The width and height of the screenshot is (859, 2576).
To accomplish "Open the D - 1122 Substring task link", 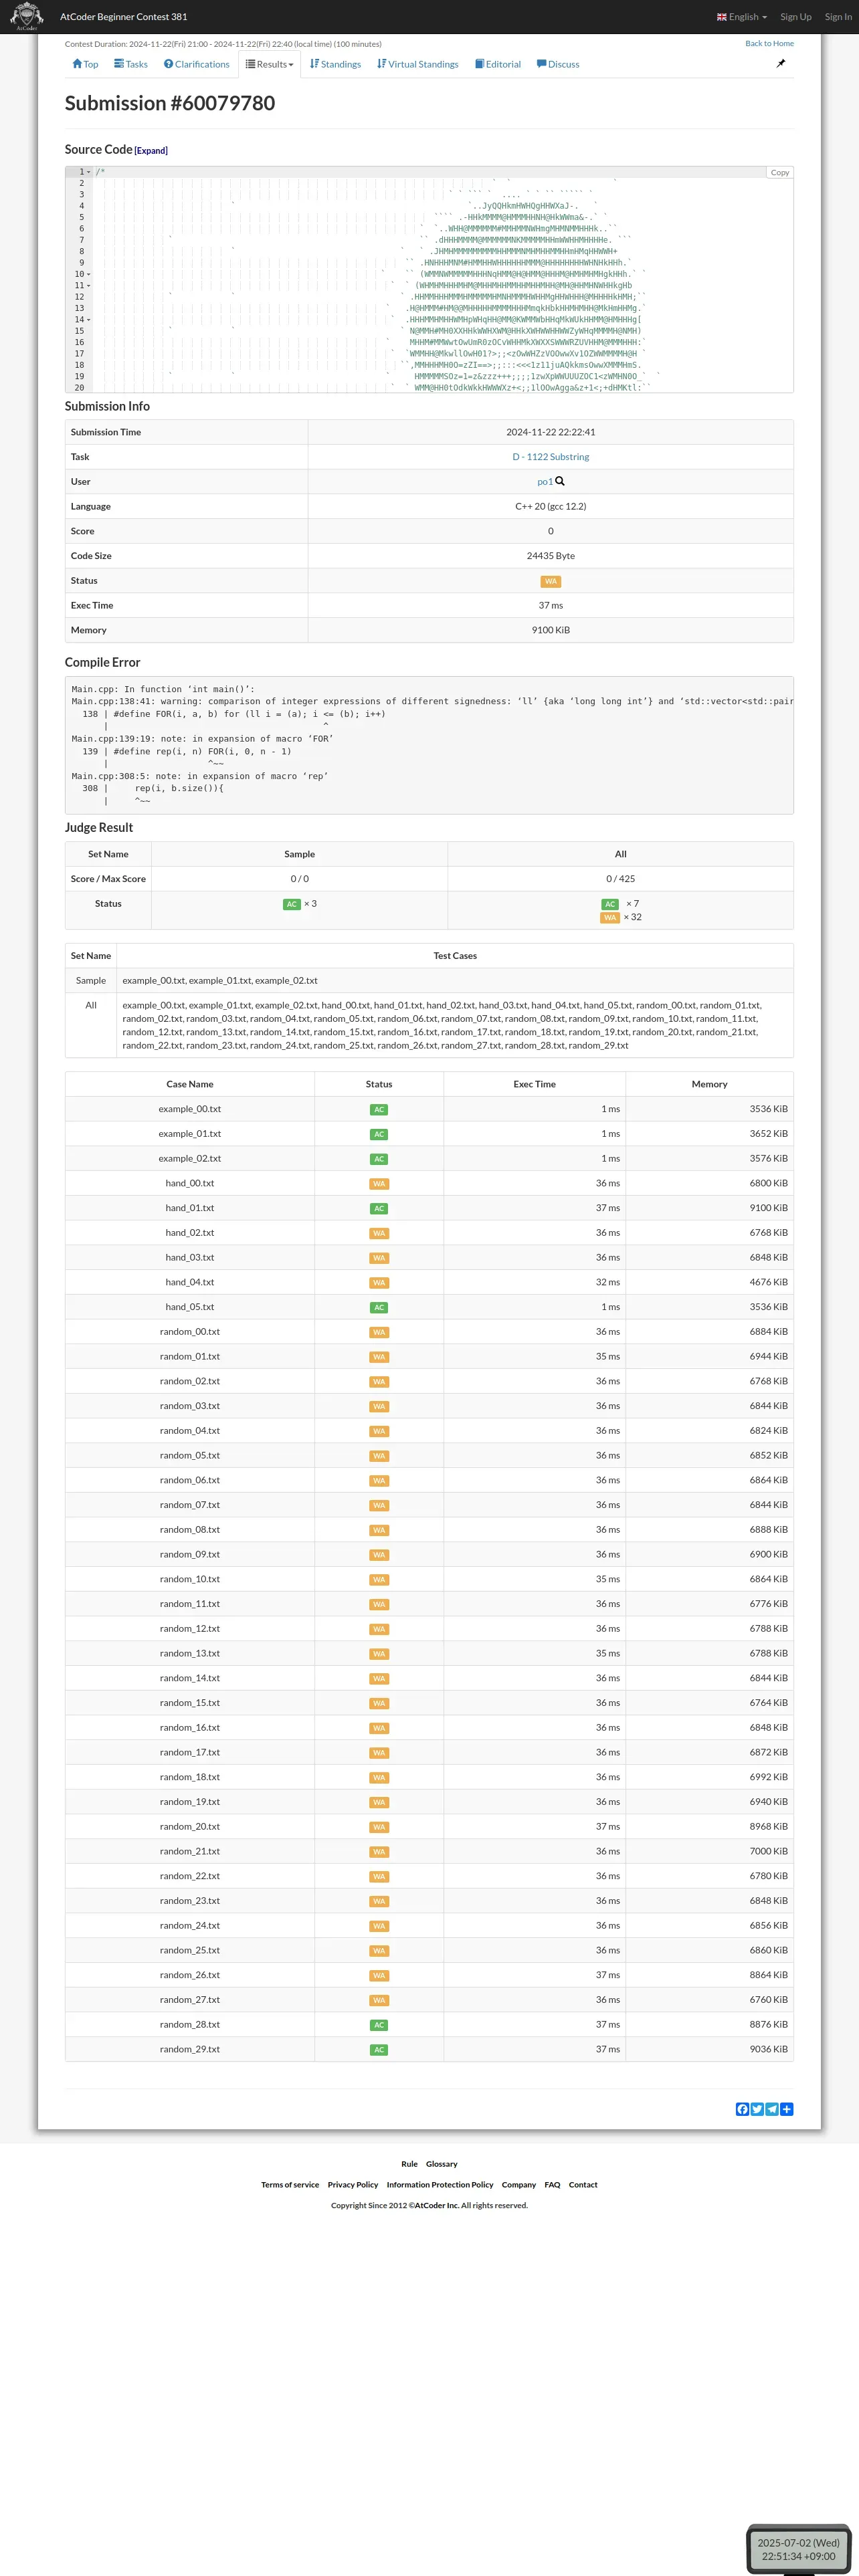I will tap(551, 457).
